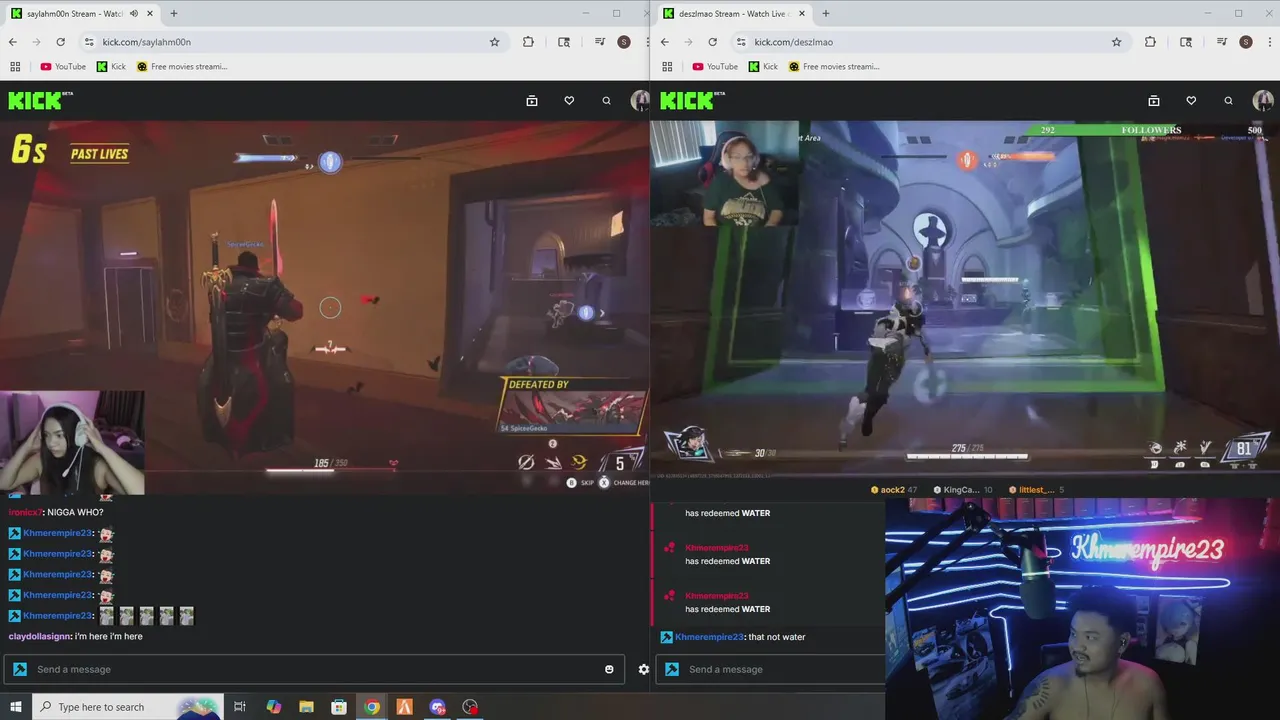Click claydollasignn username in left chat
The image size is (1280, 720).
tap(39, 636)
